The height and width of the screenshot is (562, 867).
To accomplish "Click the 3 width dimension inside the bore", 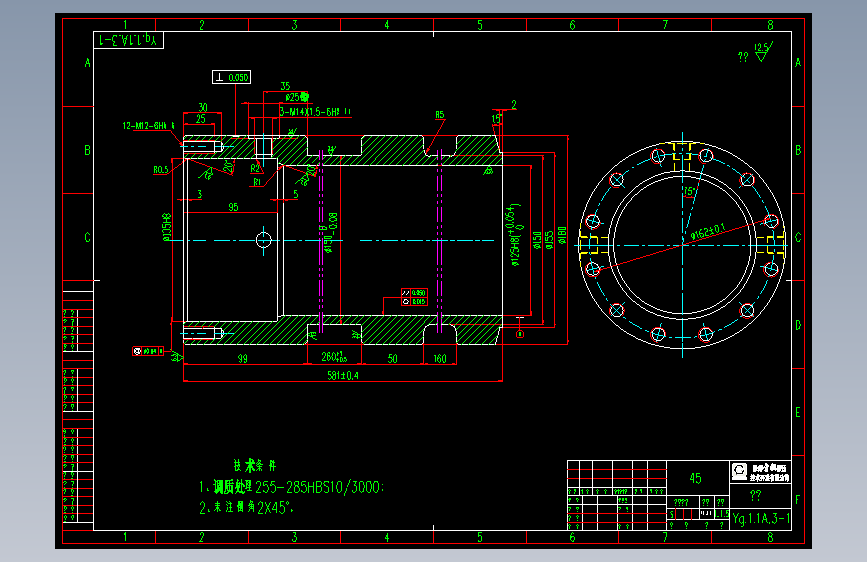I will click(200, 194).
